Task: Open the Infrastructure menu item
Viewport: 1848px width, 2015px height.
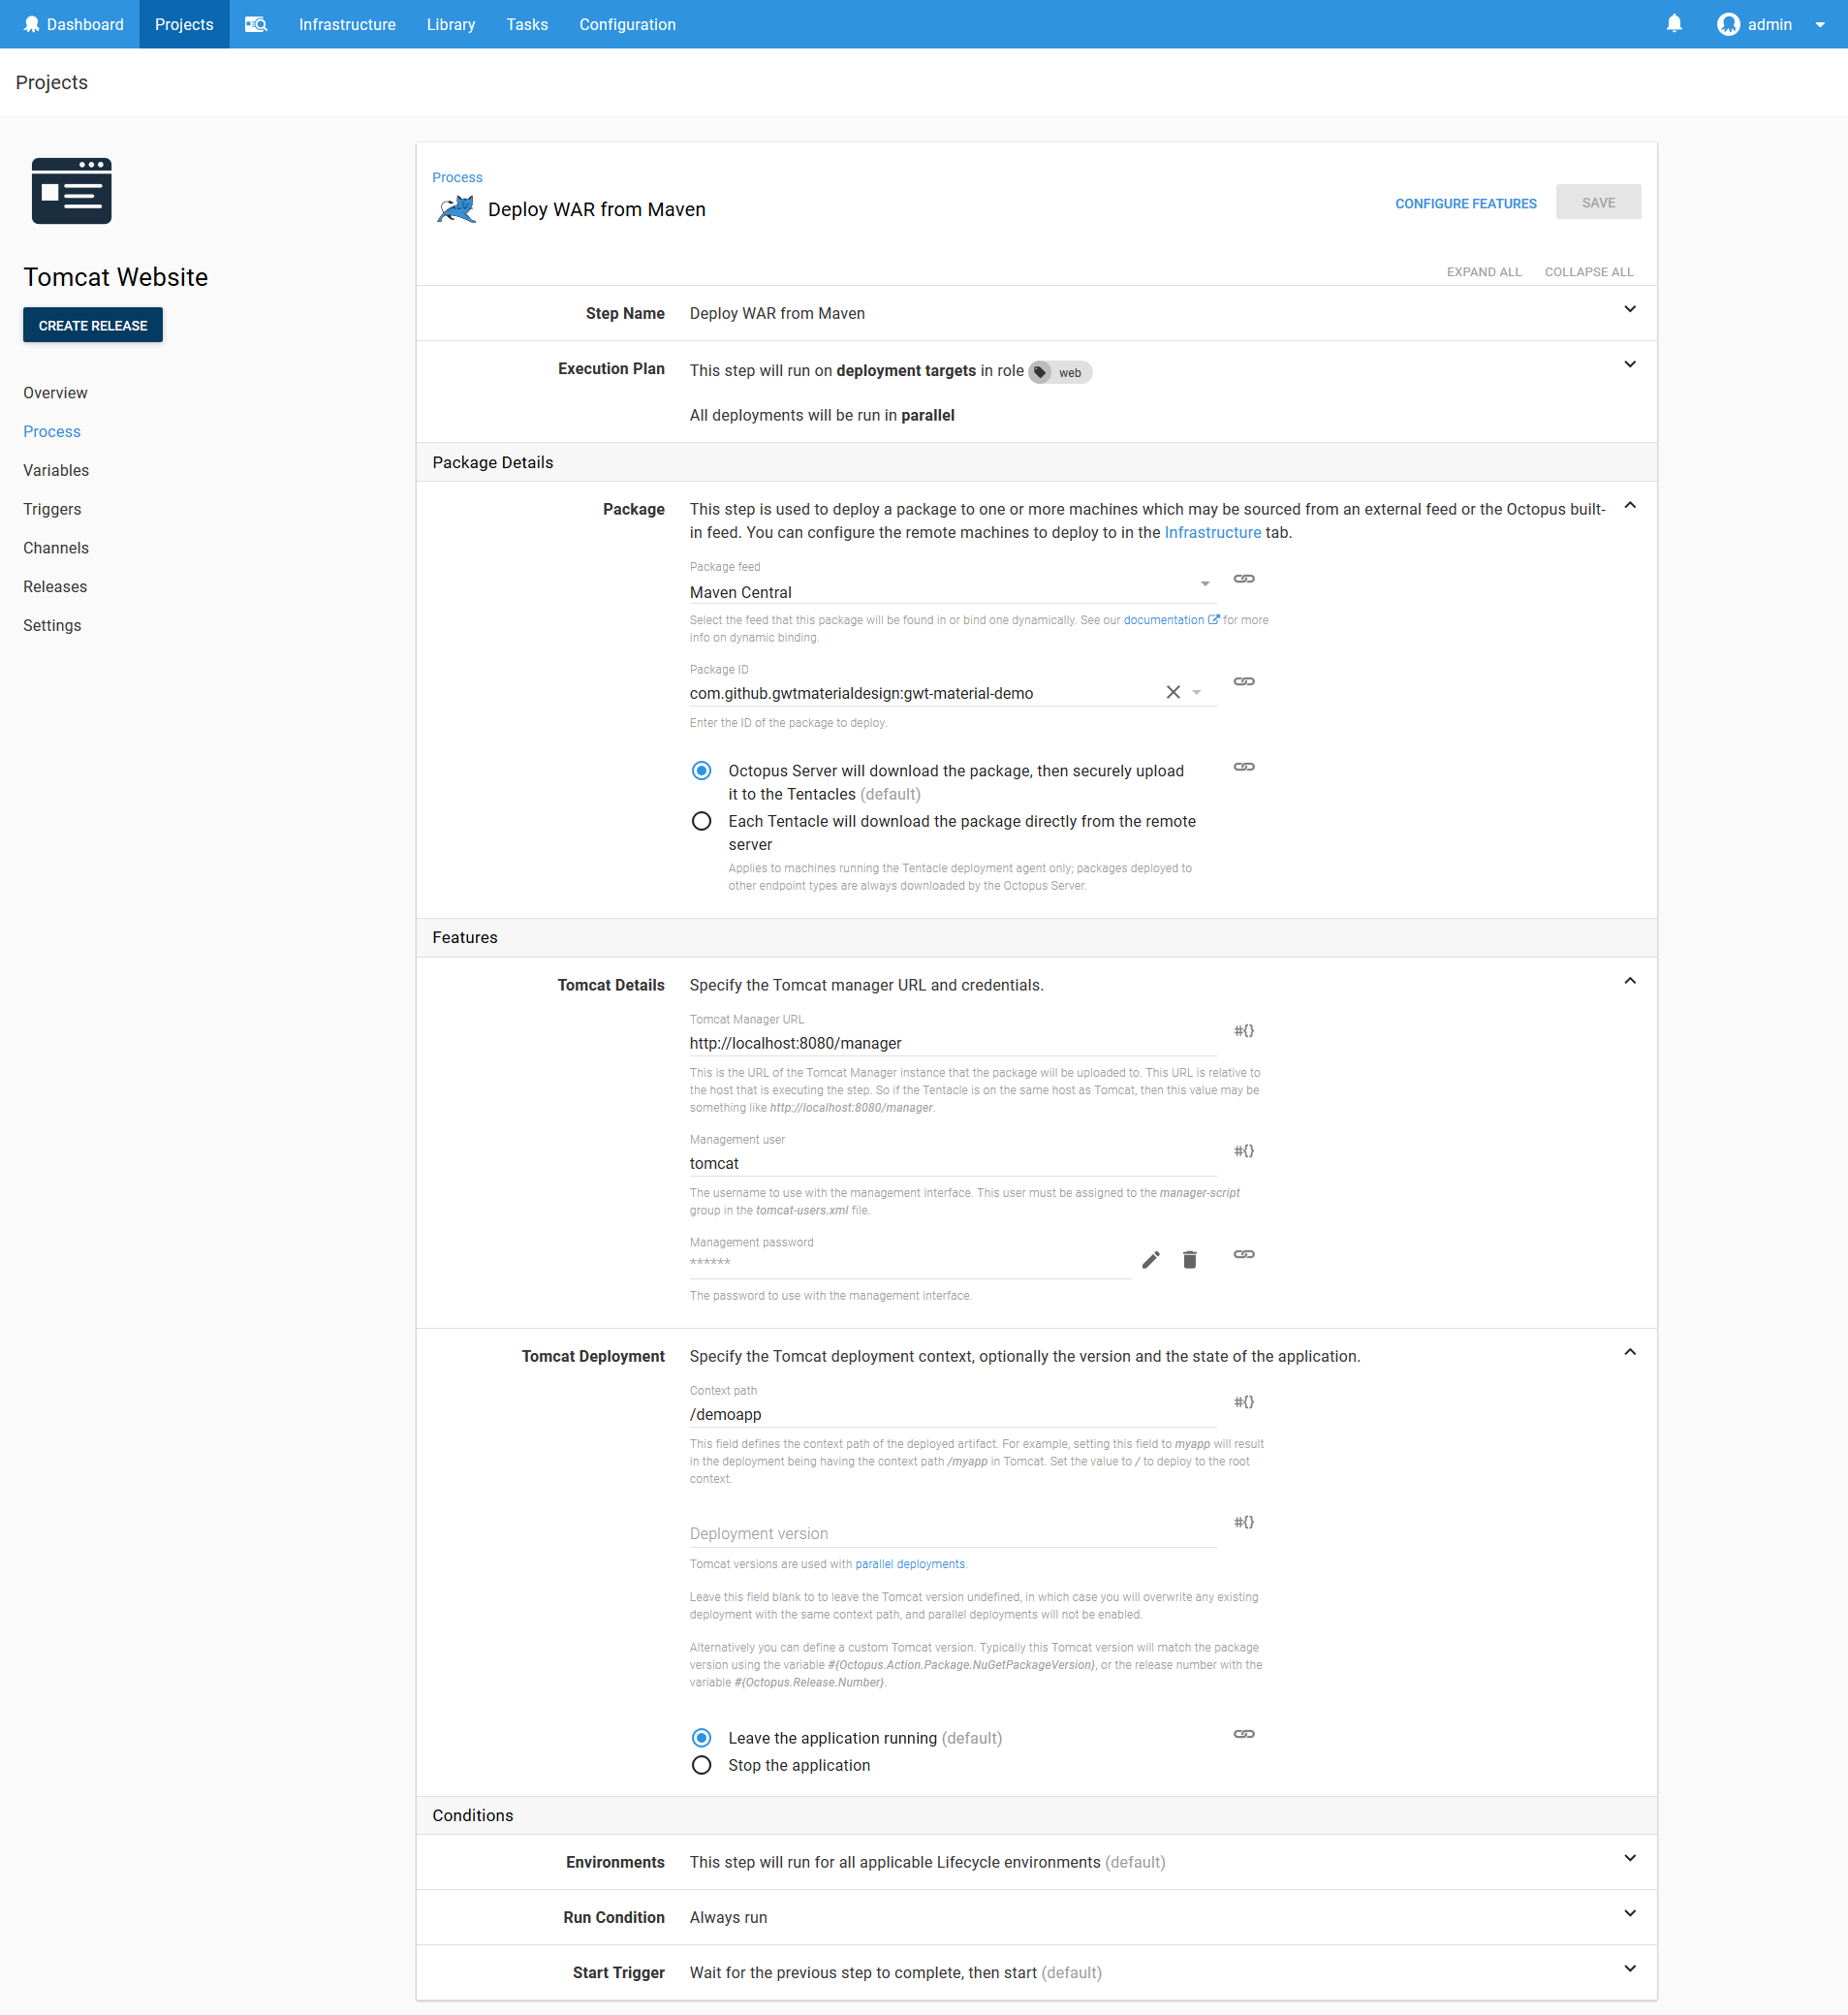Action: point(346,24)
